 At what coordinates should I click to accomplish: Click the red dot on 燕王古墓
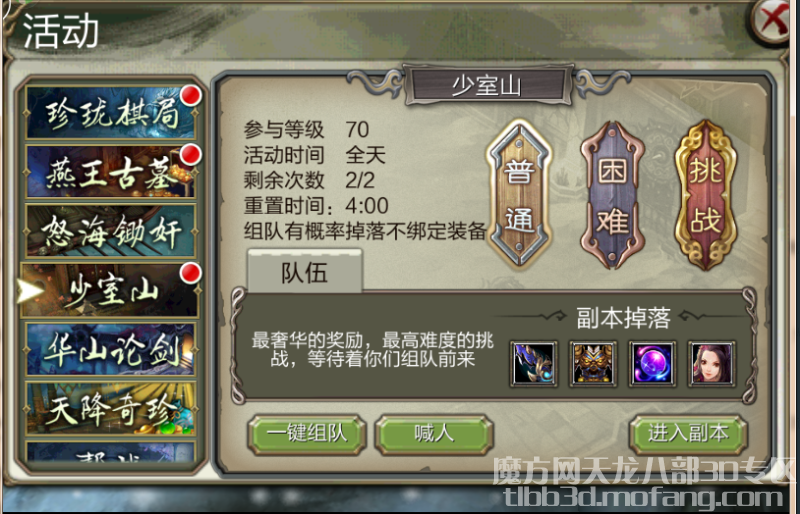[x=191, y=154]
